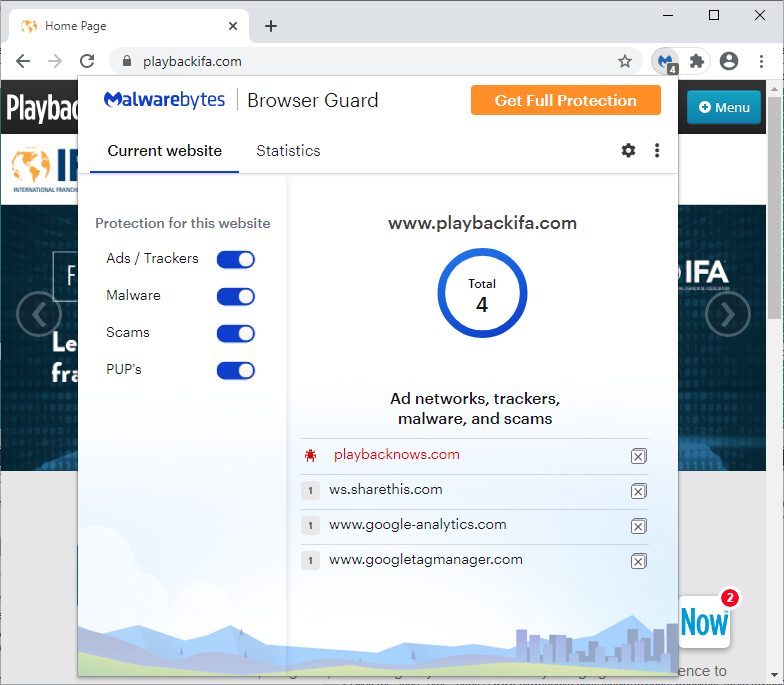Image resolution: width=784 pixels, height=685 pixels.
Task: Click the www.playbackifa.com heading
Action: [x=482, y=223]
